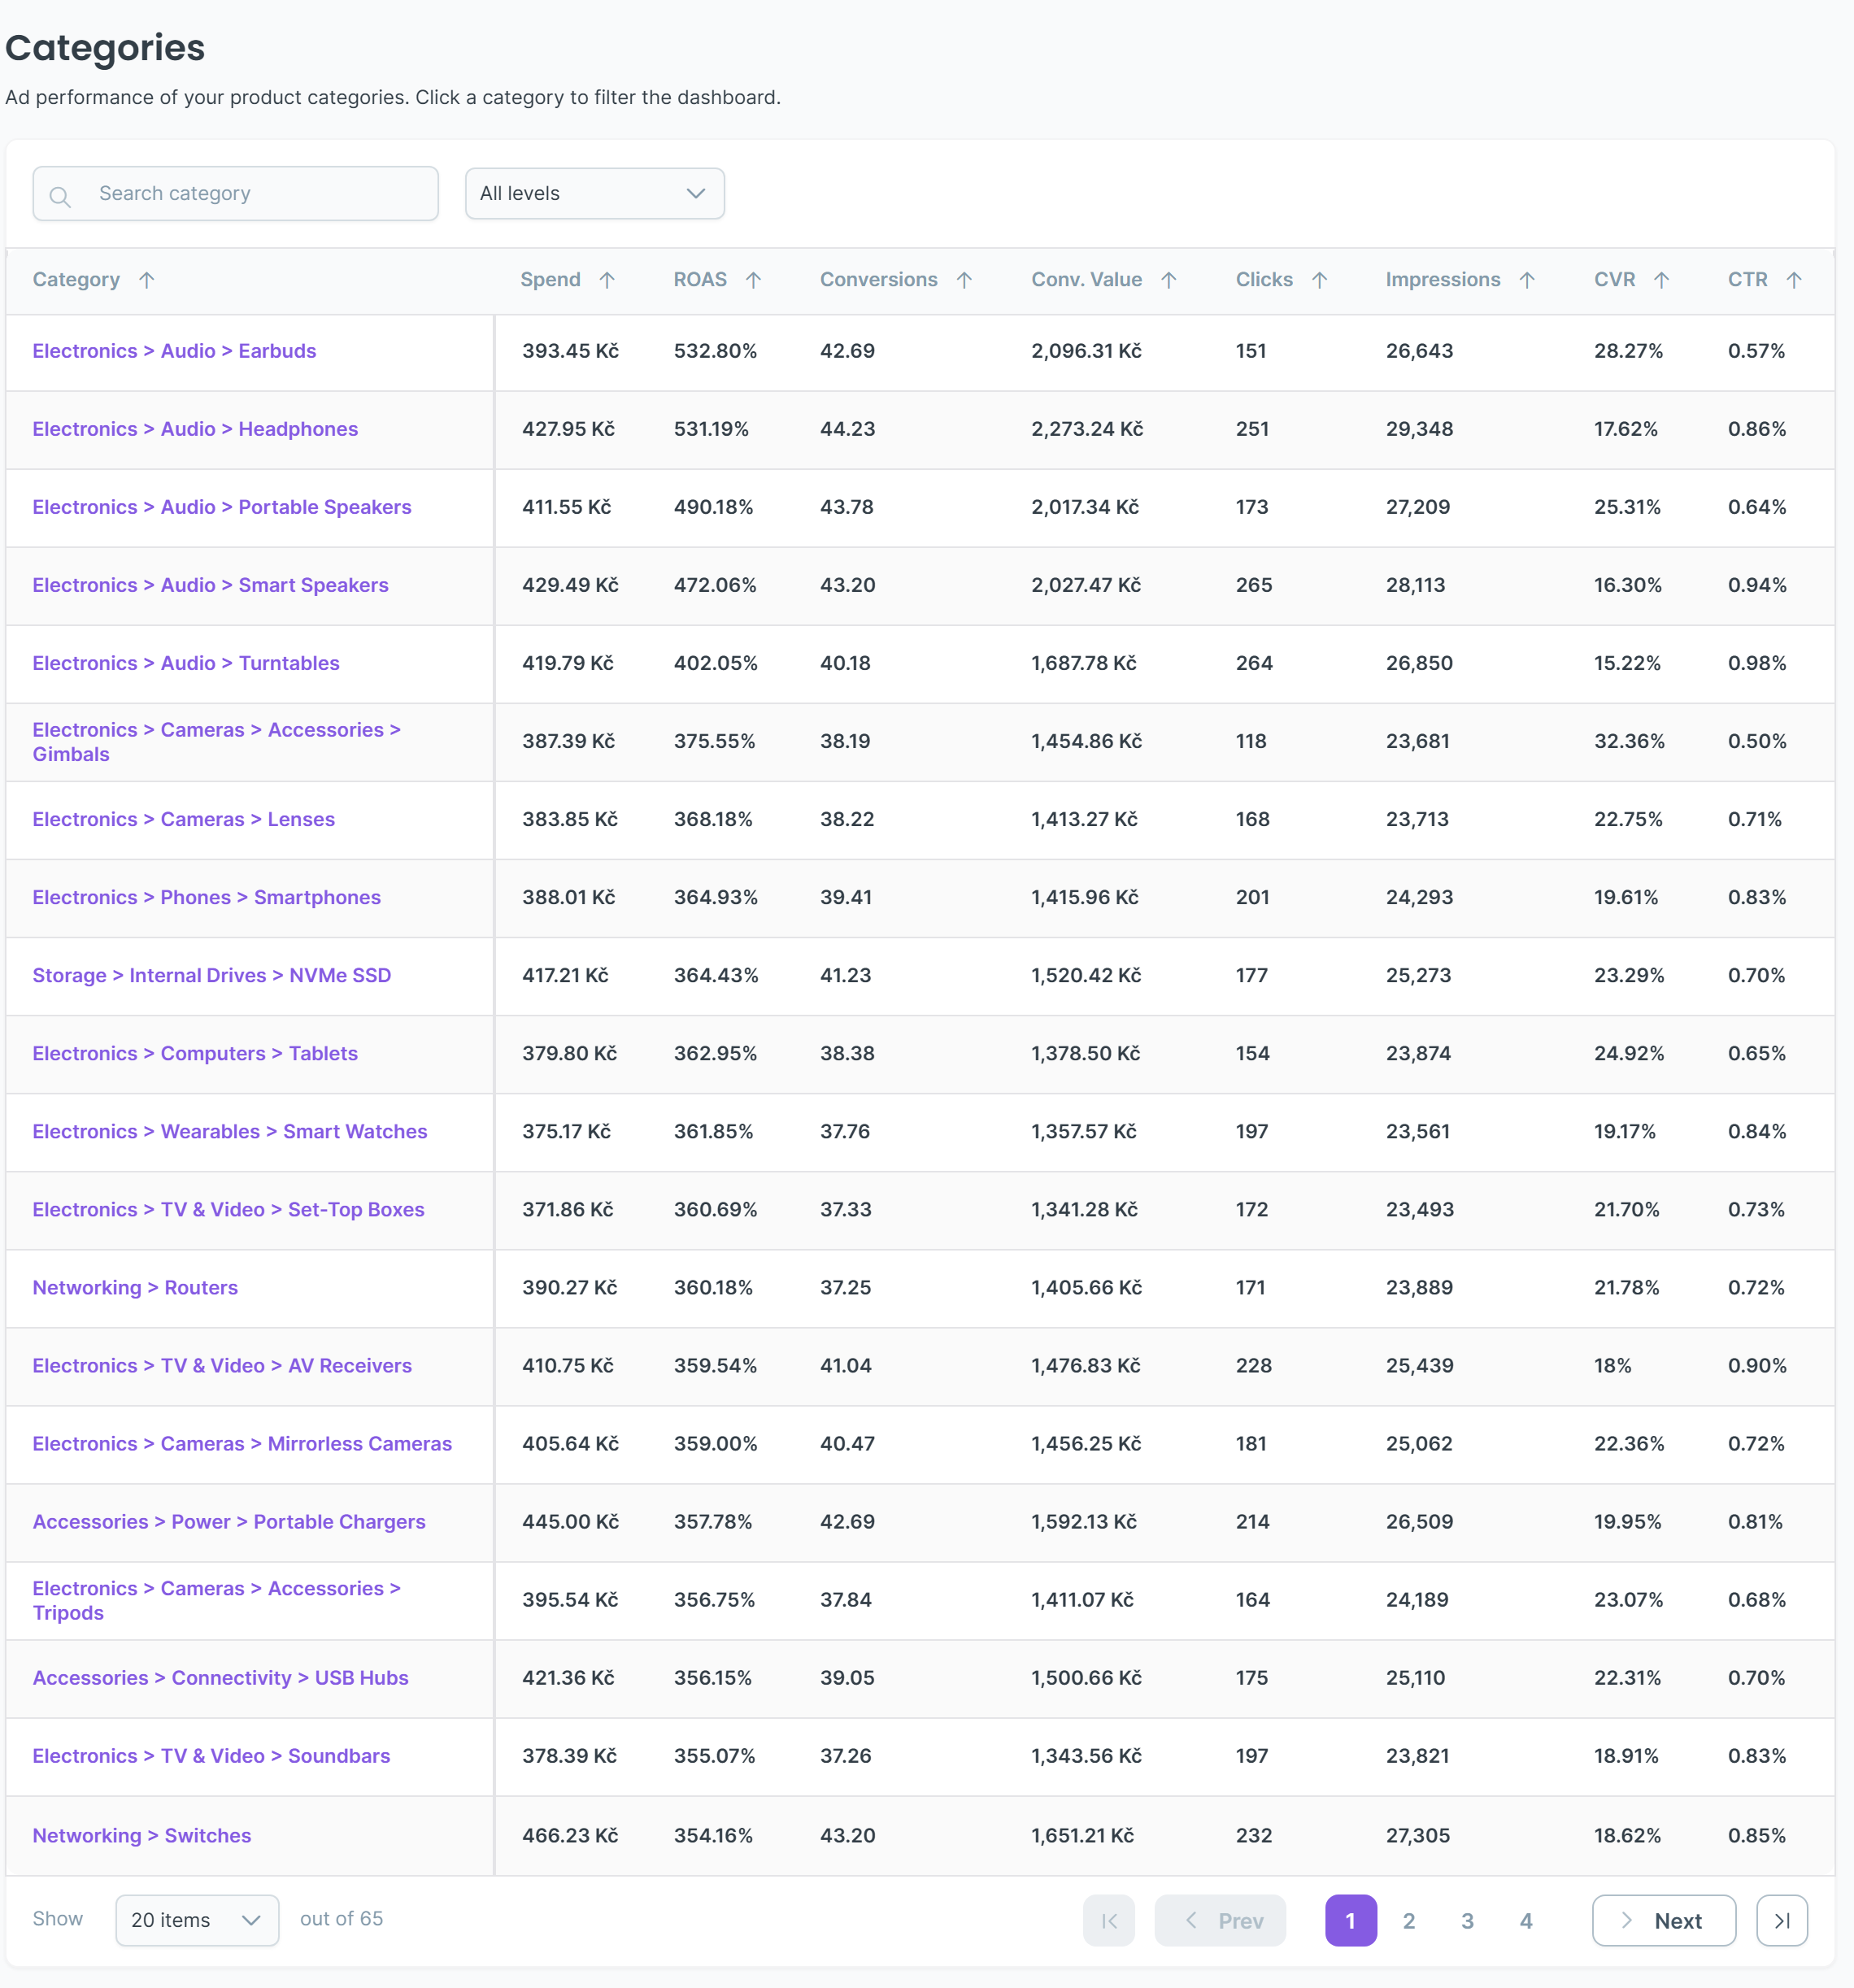Select the Turntables category link
The height and width of the screenshot is (1988, 1854).
point(186,663)
